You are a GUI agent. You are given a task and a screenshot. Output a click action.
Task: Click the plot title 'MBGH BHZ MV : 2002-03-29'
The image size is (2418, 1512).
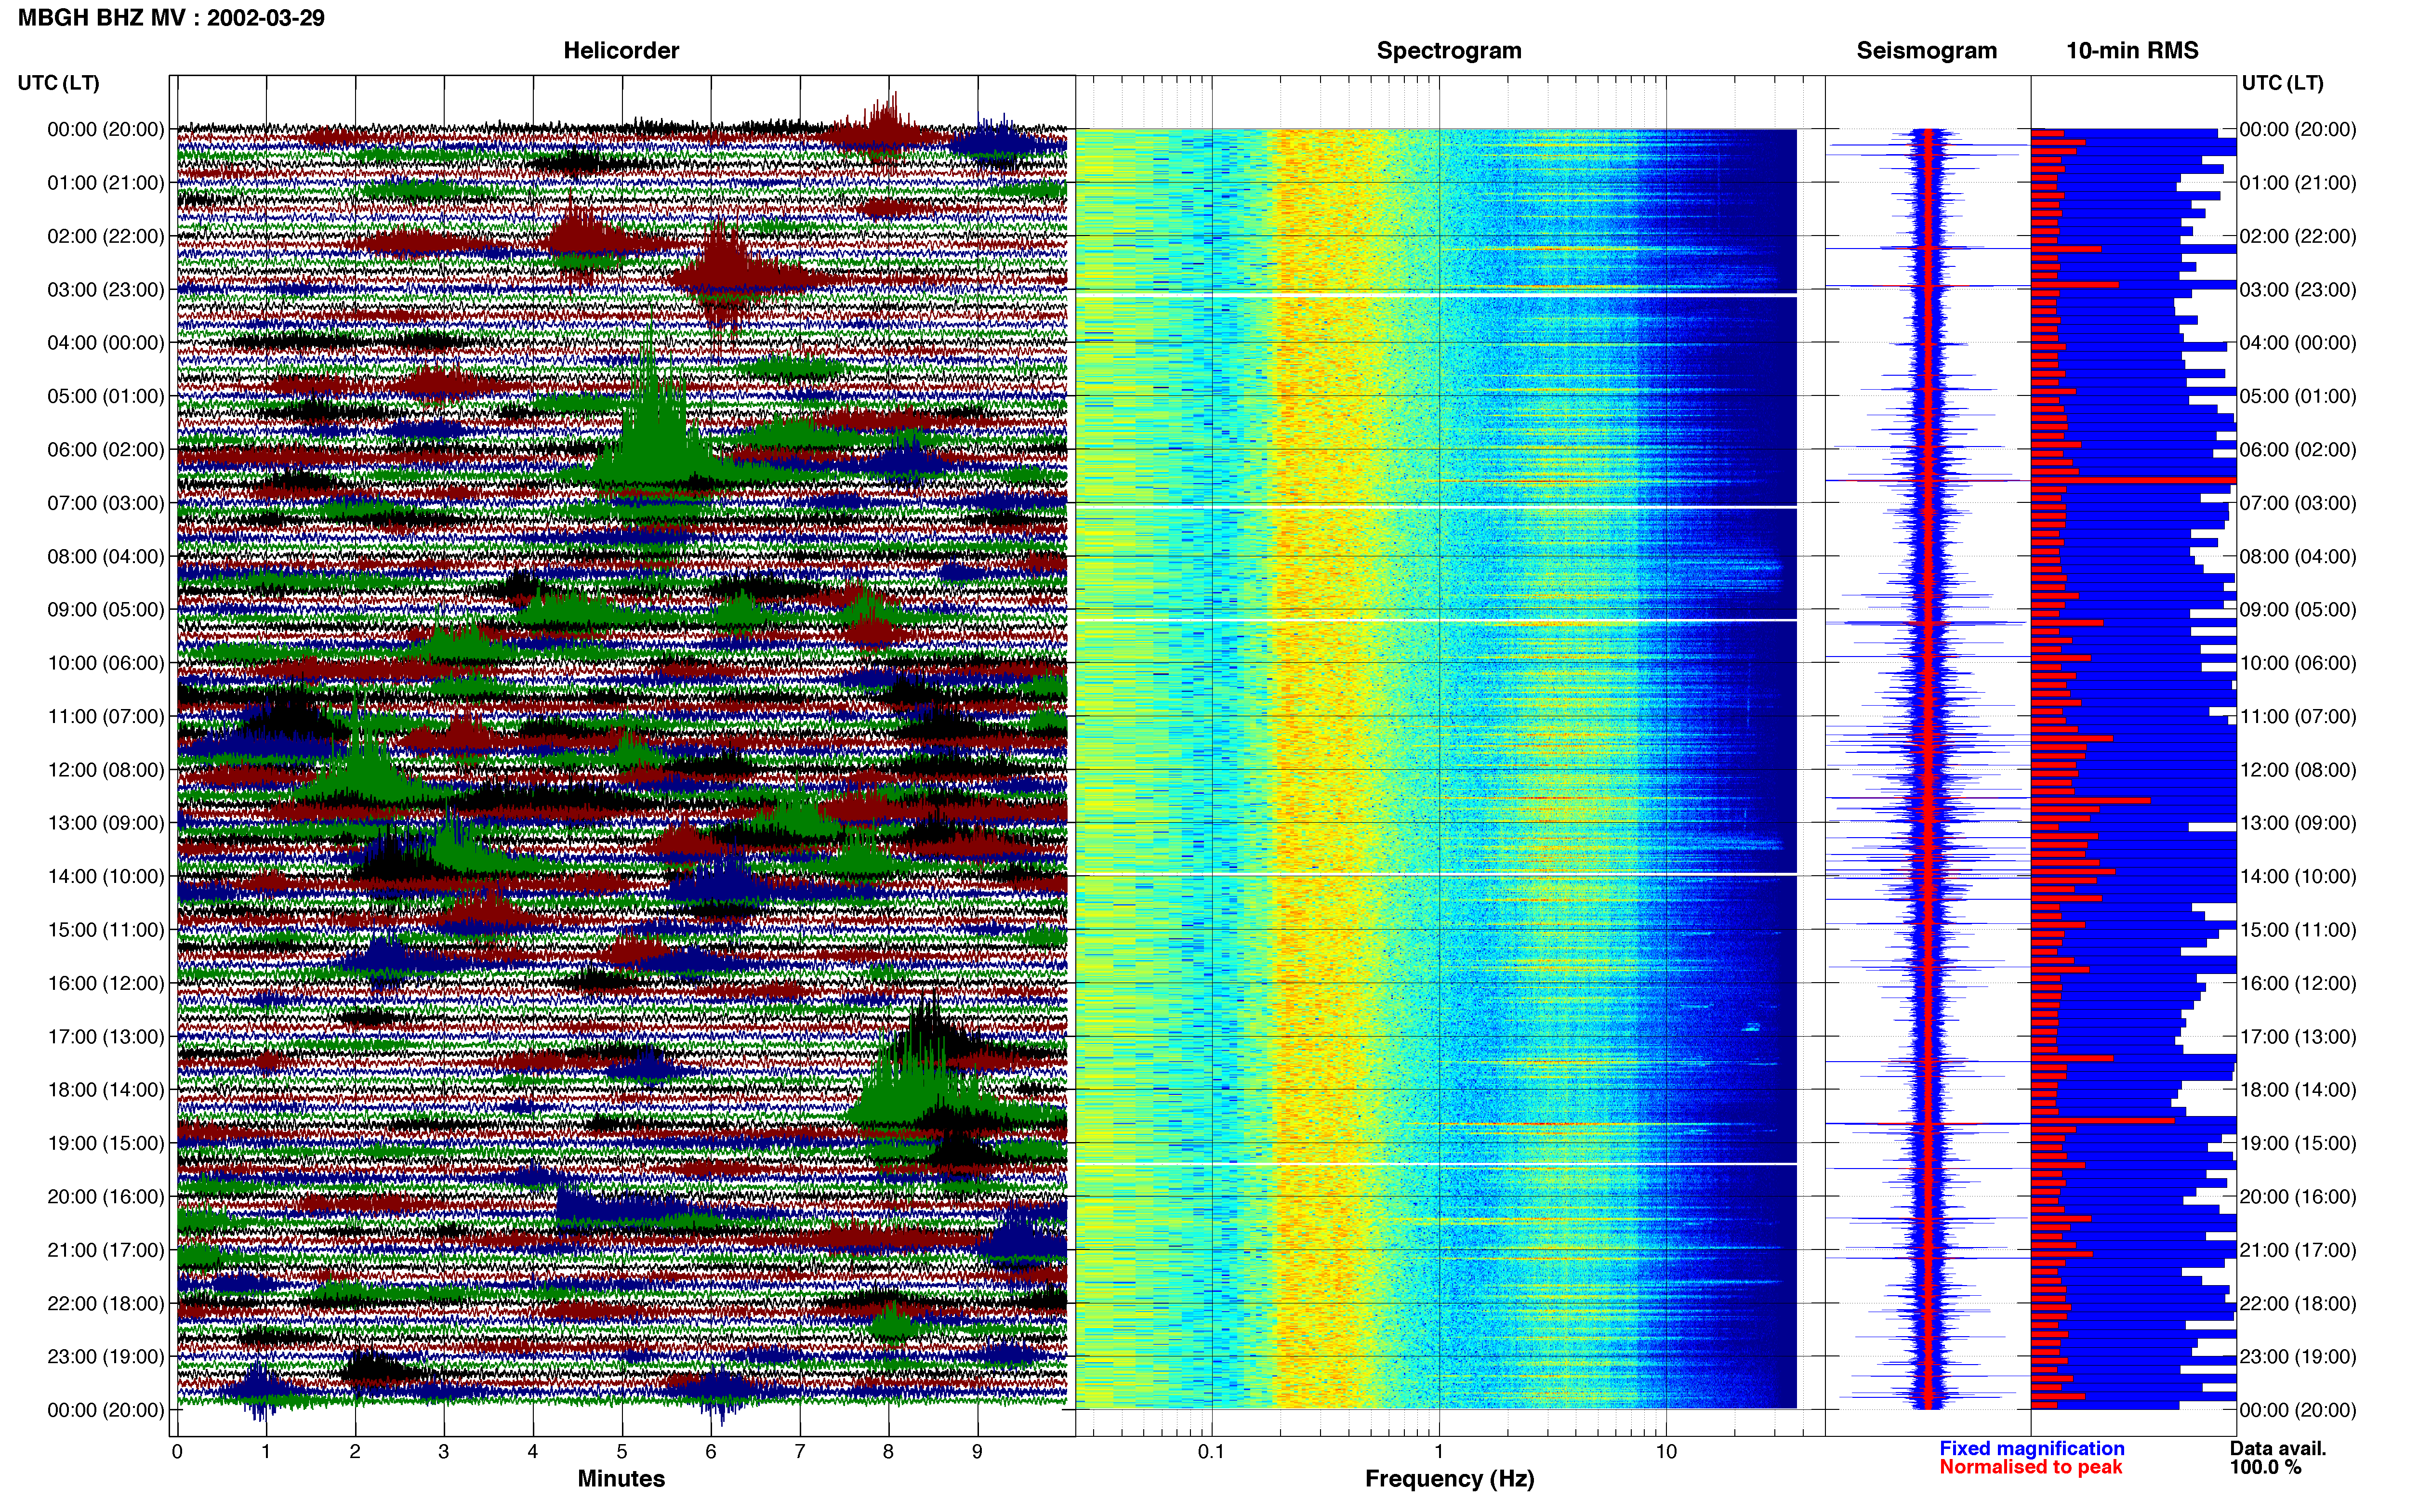click(x=171, y=18)
